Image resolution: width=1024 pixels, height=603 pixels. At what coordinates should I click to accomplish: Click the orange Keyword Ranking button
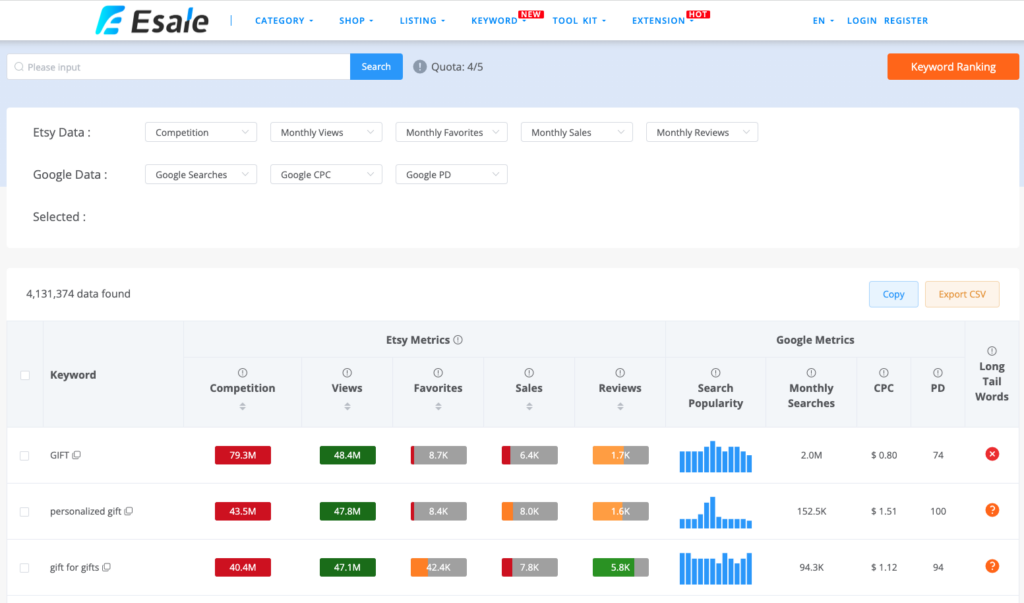pyautogui.click(x=952, y=66)
